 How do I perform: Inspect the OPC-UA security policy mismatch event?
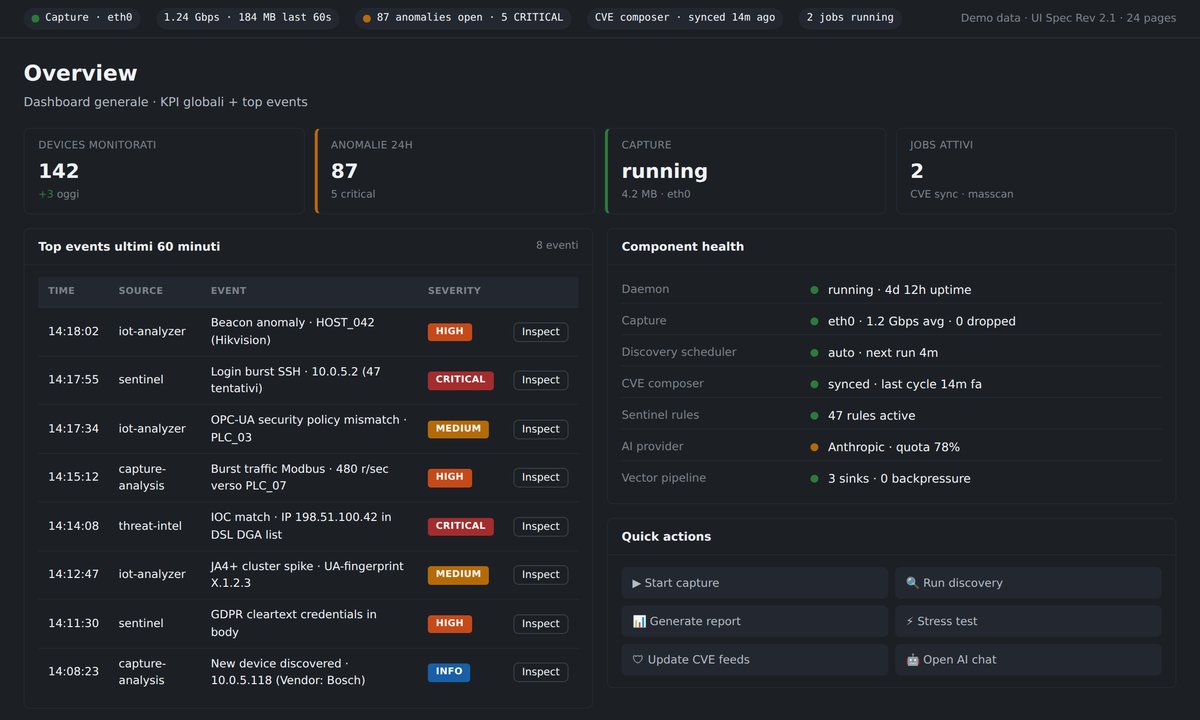click(x=541, y=429)
